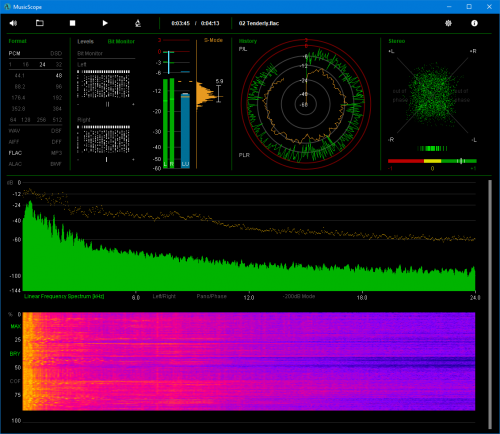Click the 24 bit depth value
The width and height of the screenshot is (500, 434).
click(42, 64)
